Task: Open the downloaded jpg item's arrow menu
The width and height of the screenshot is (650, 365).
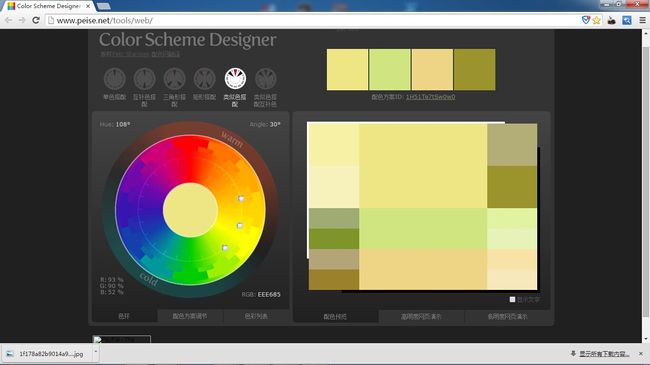Action: [95, 352]
